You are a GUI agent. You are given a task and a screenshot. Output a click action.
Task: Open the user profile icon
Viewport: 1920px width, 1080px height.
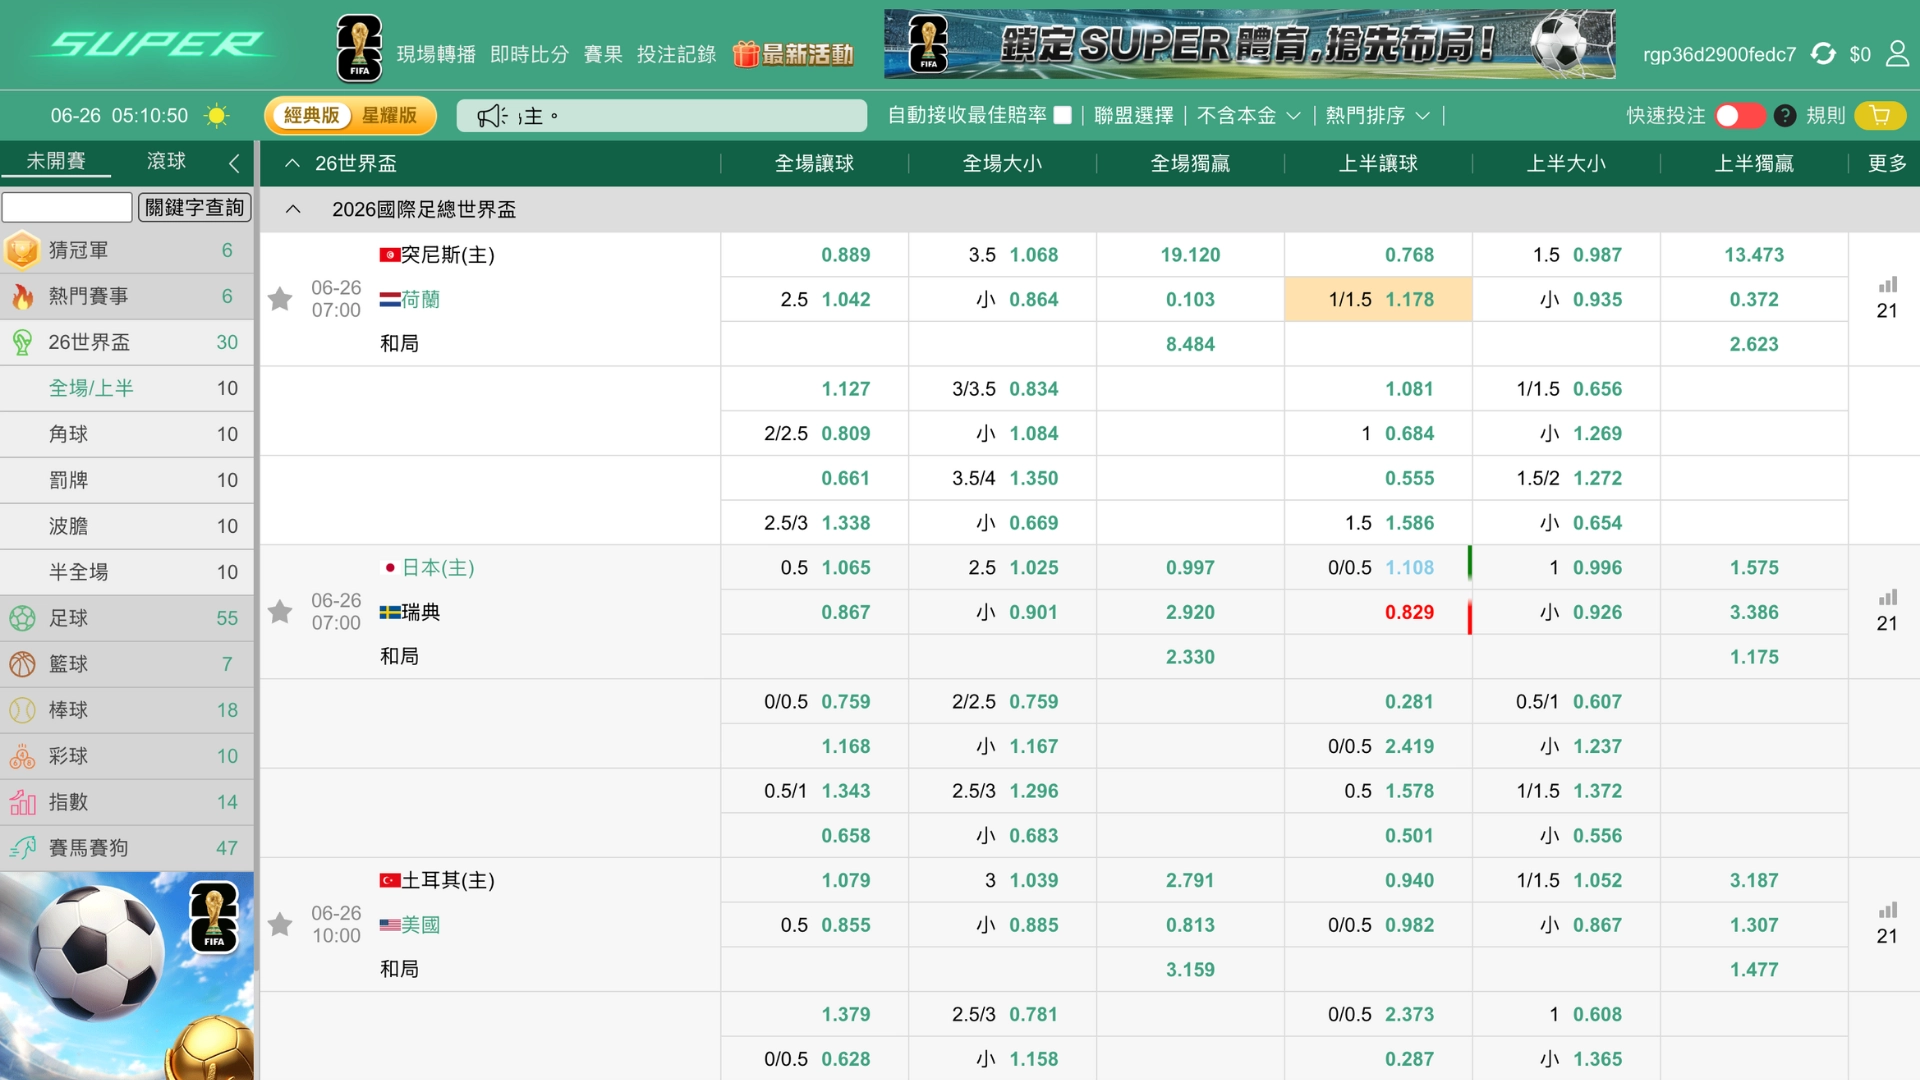pos(1897,54)
